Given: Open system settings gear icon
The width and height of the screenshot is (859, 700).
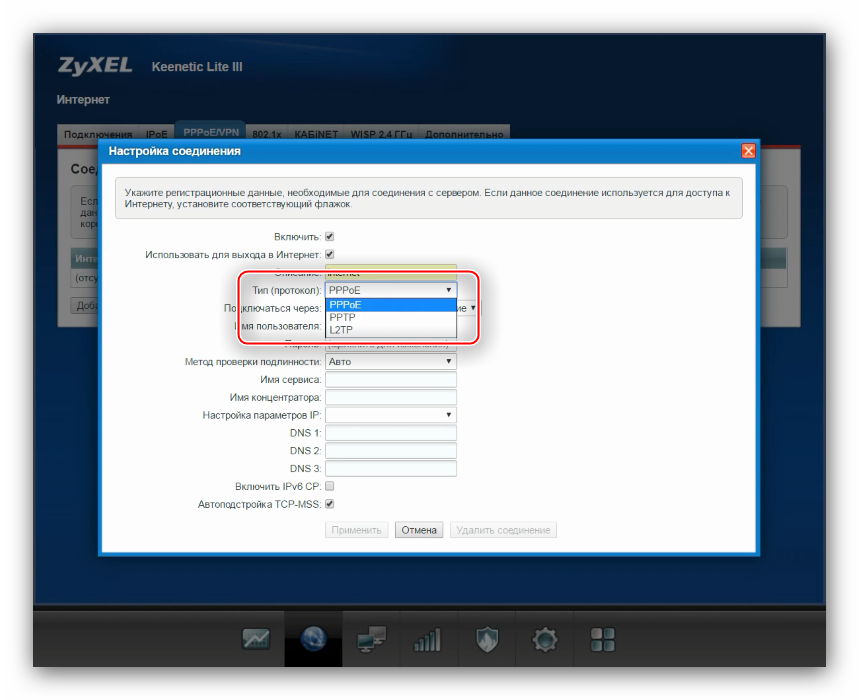Looking at the screenshot, I should click(x=545, y=640).
